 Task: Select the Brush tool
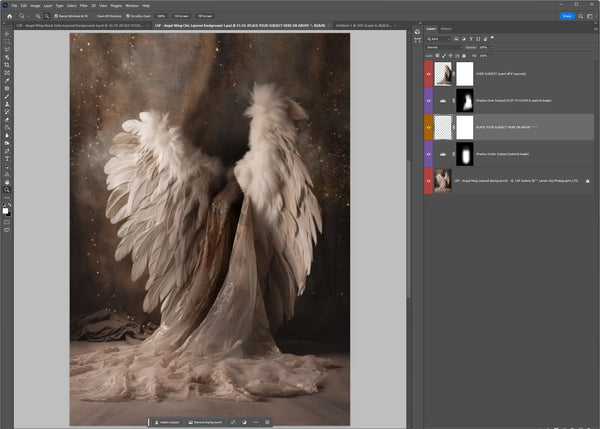coord(7,98)
